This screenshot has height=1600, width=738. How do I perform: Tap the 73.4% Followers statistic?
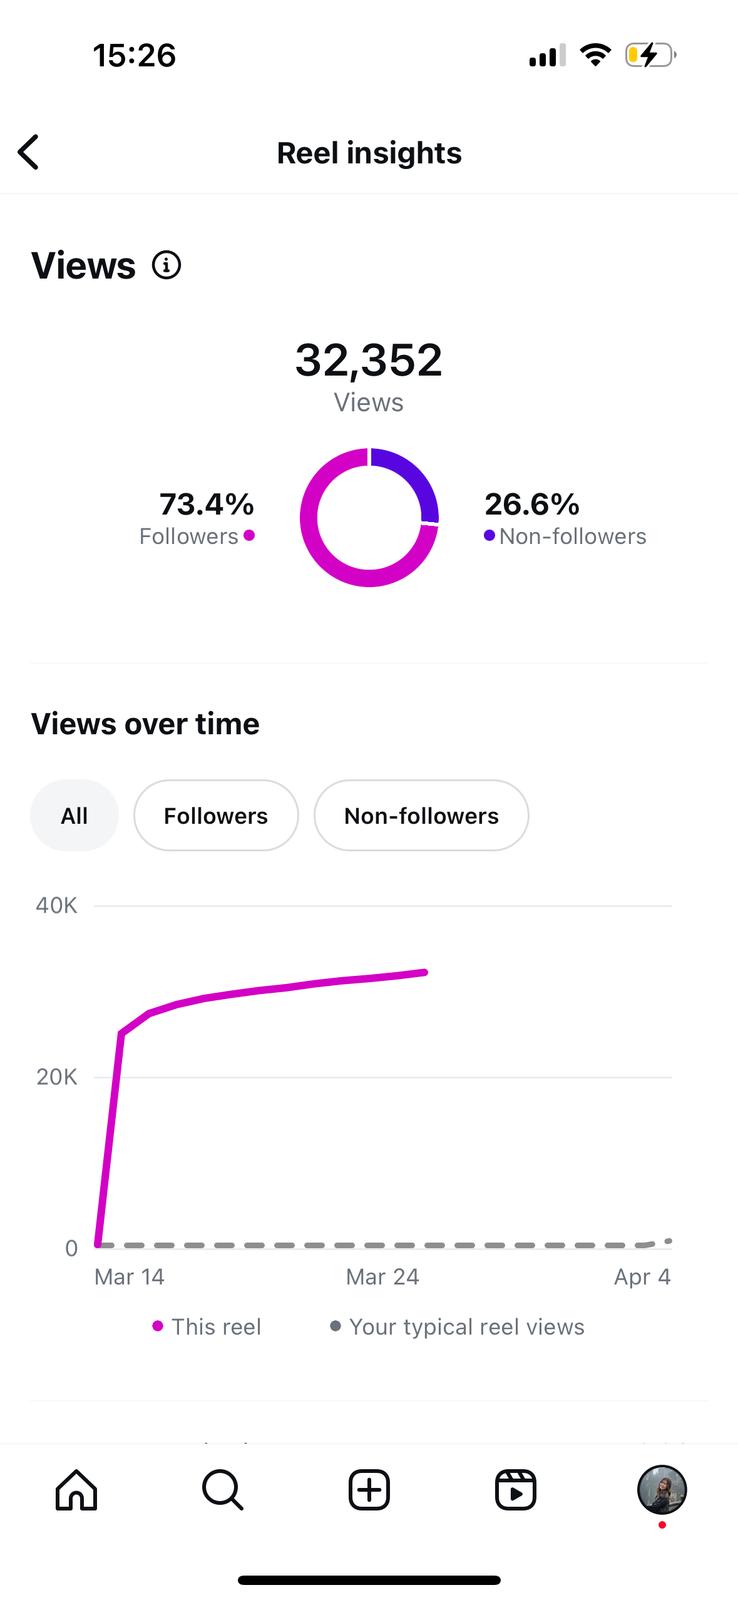click(206, 504)
